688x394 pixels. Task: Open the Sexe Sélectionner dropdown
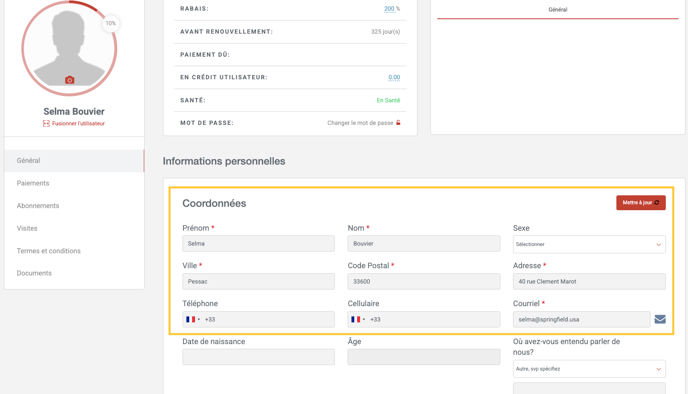click(x=589, y=244)
